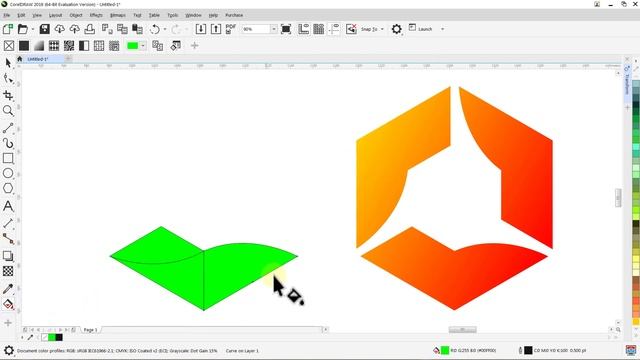This screenshot has height=360, width=640.
Task: Select the Vector pattern fill option
Action: [x=54, y=46]
